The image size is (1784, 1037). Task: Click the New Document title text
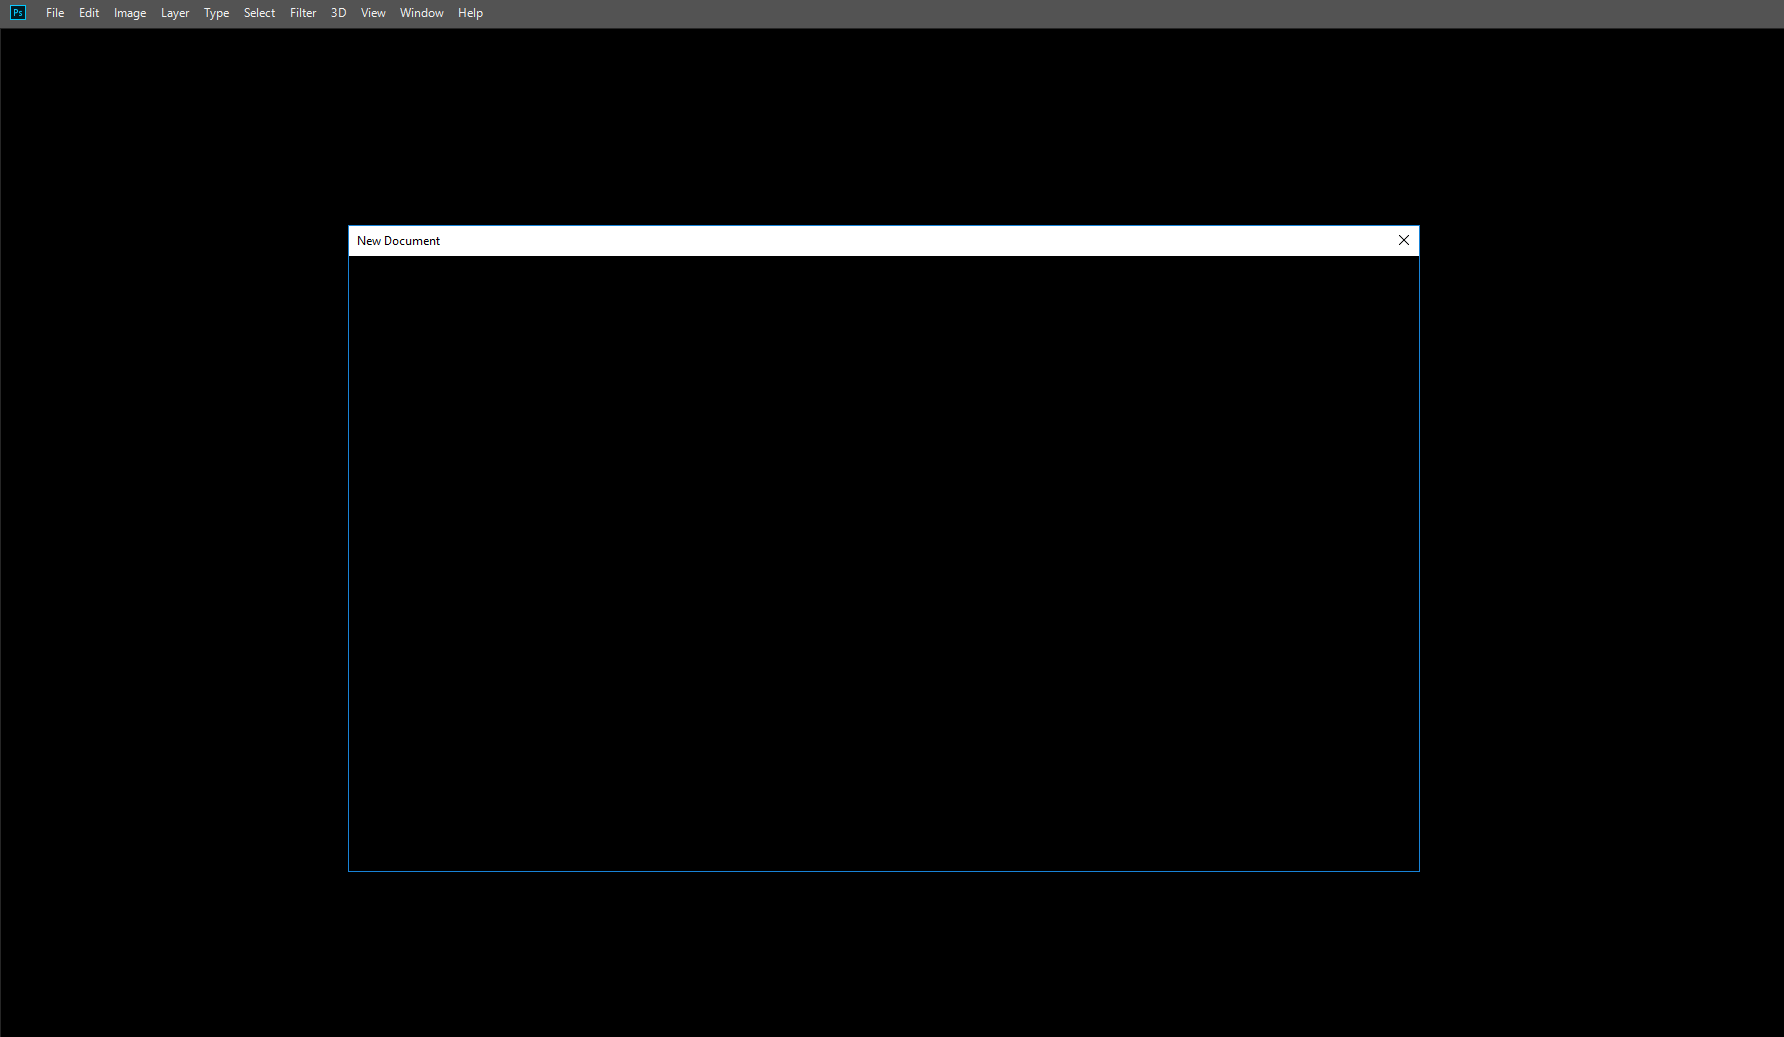tap(398, 241)
